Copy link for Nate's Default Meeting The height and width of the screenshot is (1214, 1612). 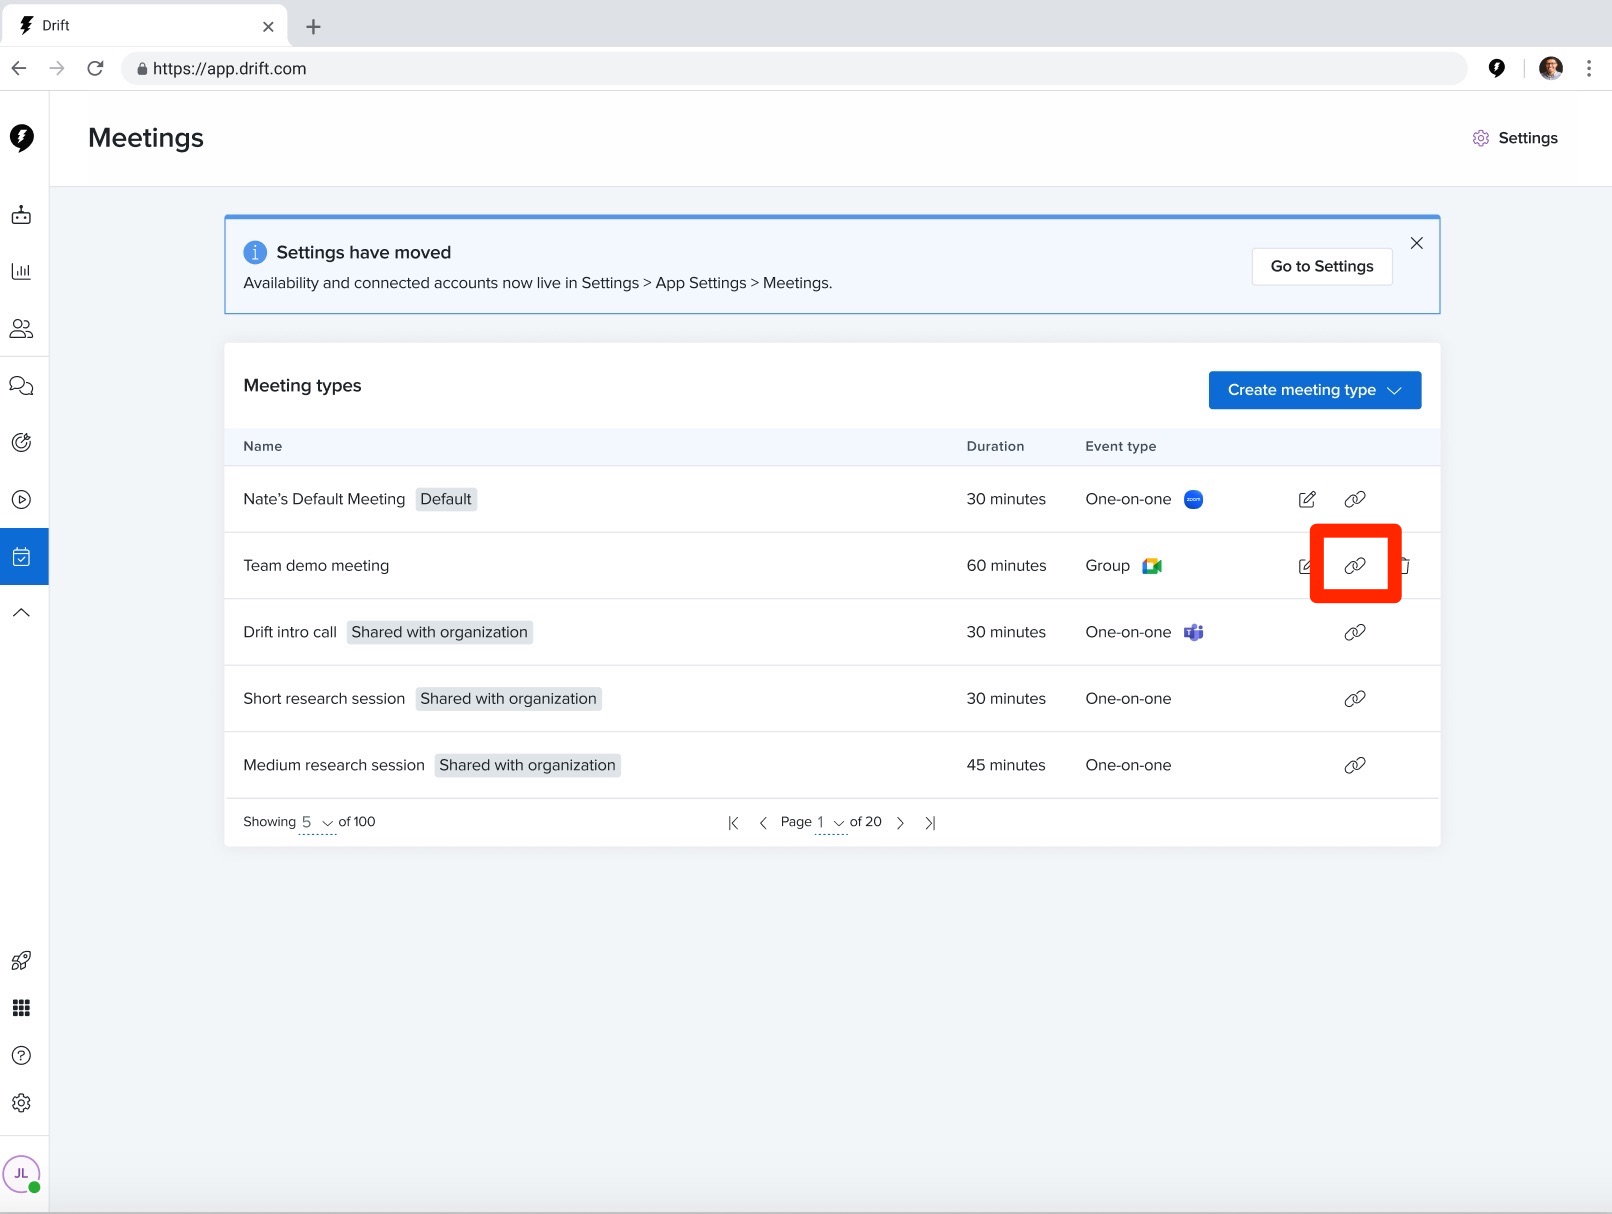click(x=1355, y=499)
